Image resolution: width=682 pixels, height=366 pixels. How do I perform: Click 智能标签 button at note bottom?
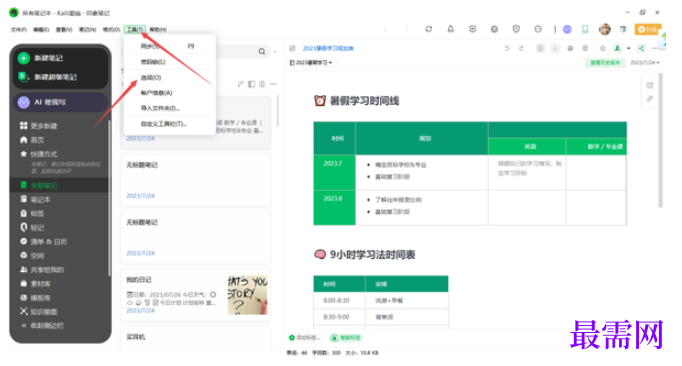point(347,338)
